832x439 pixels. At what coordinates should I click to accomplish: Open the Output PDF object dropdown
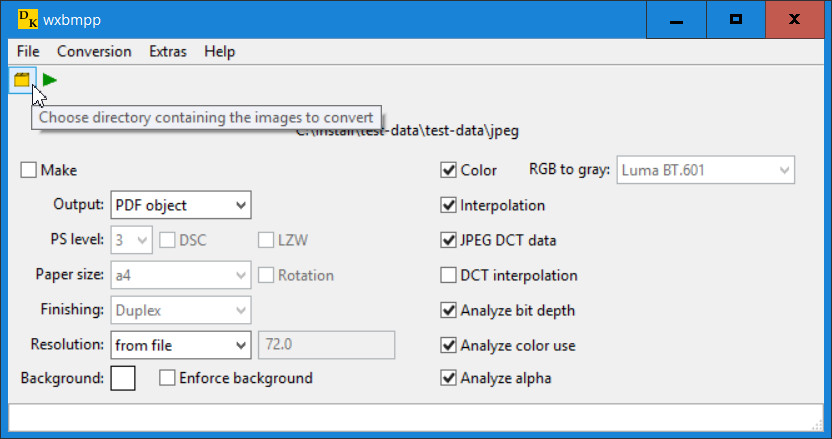point(180,205)
